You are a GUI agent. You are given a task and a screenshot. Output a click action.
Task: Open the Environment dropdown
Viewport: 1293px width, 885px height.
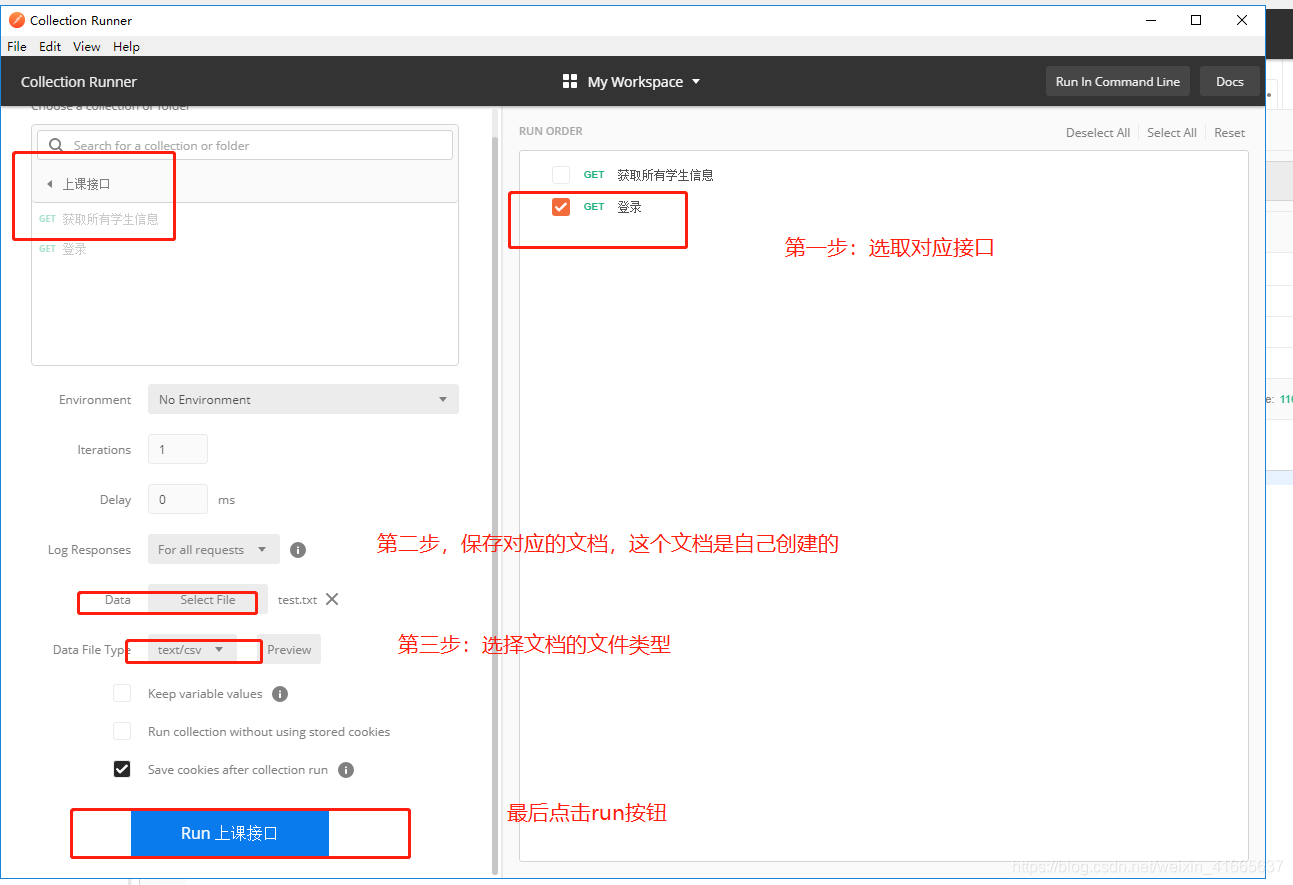click(303, 399)
